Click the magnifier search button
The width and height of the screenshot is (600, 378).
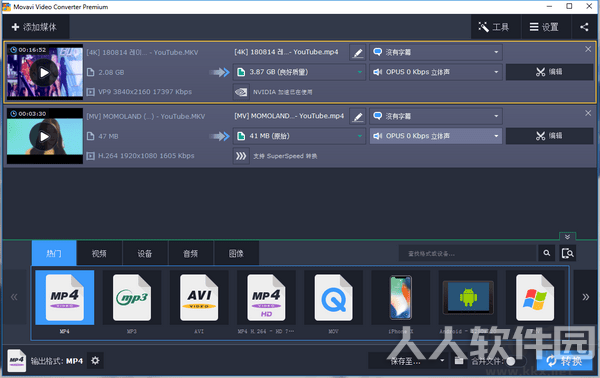click(x=547, y=253)
